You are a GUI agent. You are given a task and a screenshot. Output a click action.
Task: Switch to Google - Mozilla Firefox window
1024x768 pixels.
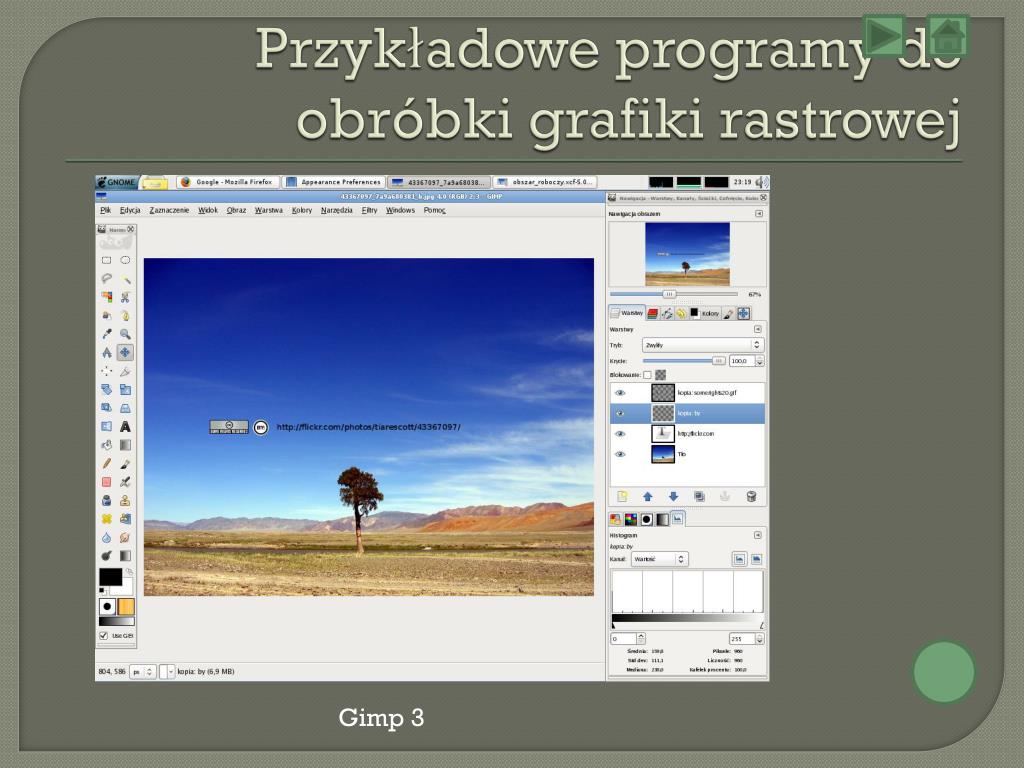(x=228, y=182)
